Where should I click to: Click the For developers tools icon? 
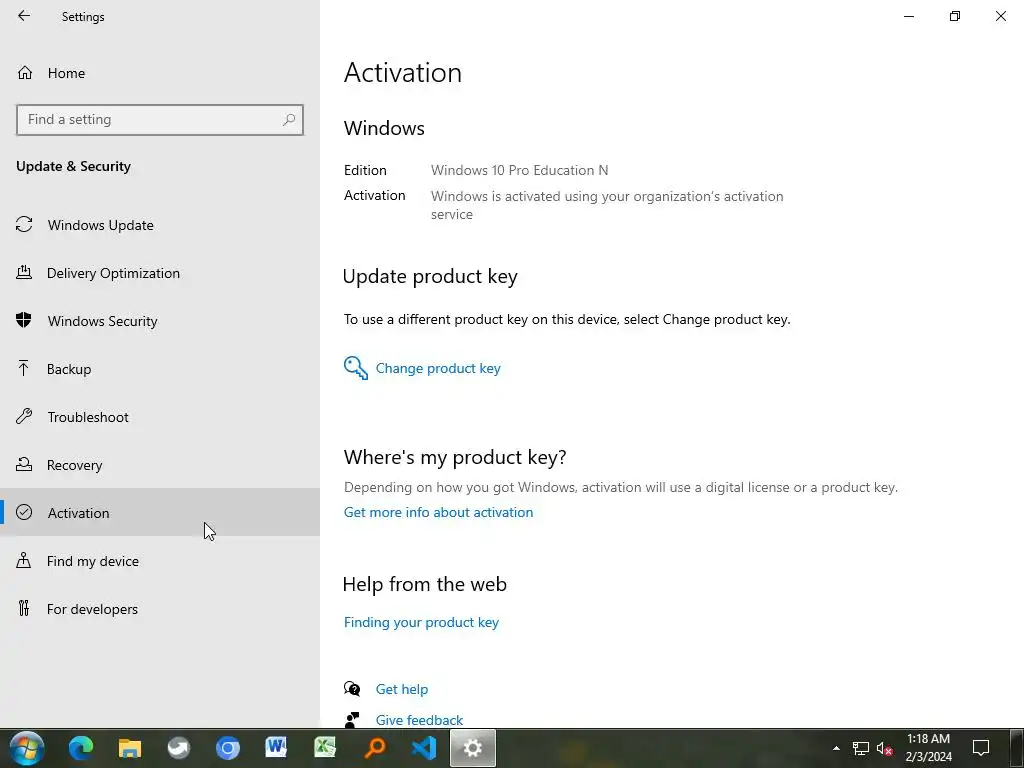24,608
